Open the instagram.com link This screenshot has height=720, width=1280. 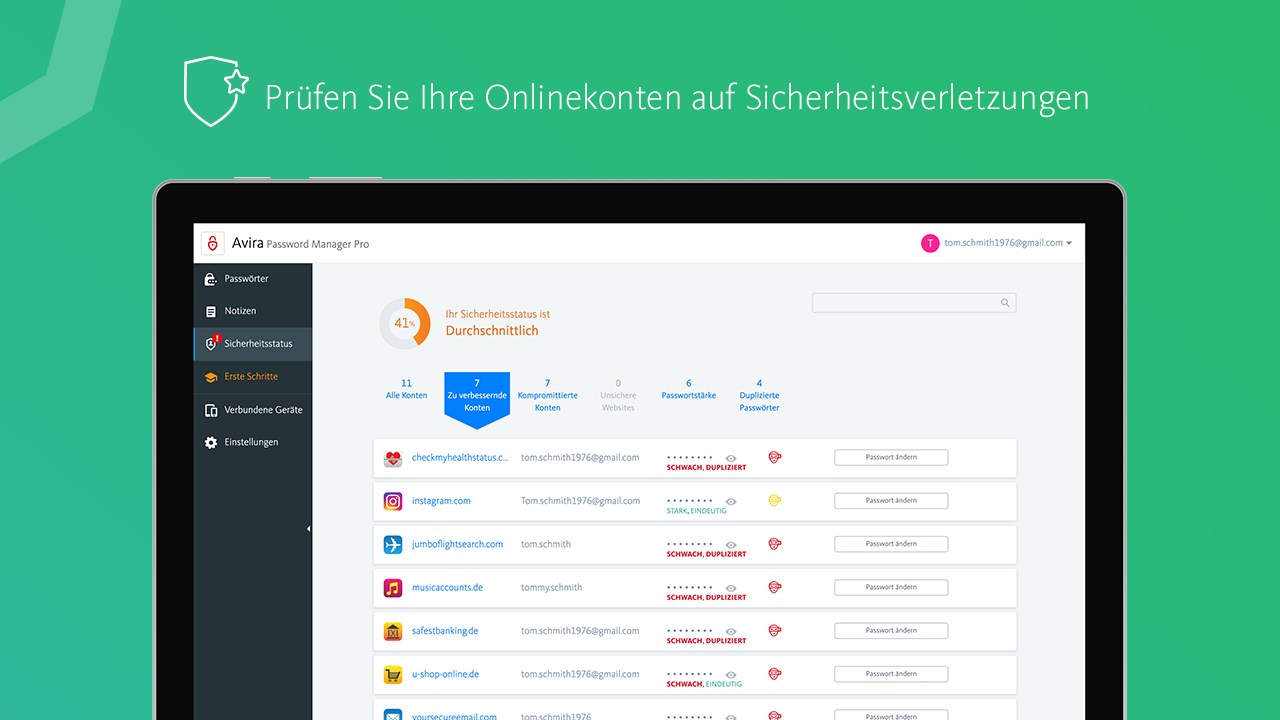[441, 501]
